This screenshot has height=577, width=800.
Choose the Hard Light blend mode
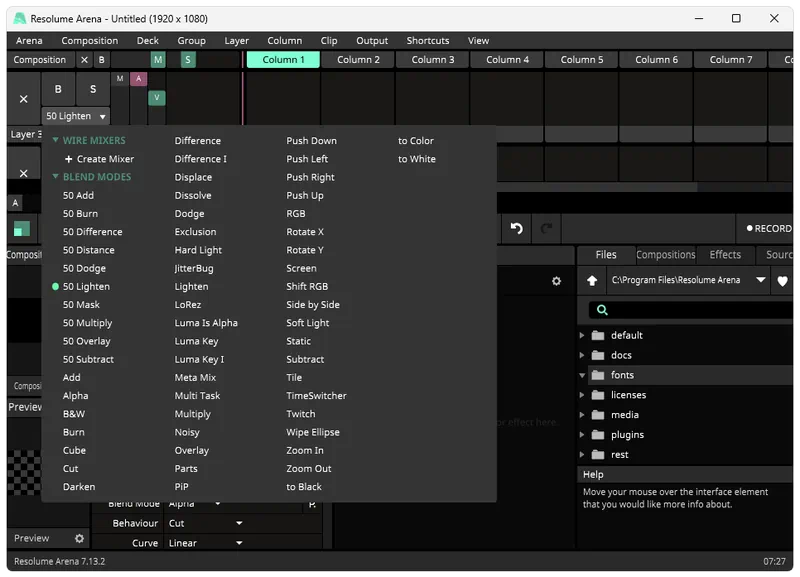[x=198, y=250]
